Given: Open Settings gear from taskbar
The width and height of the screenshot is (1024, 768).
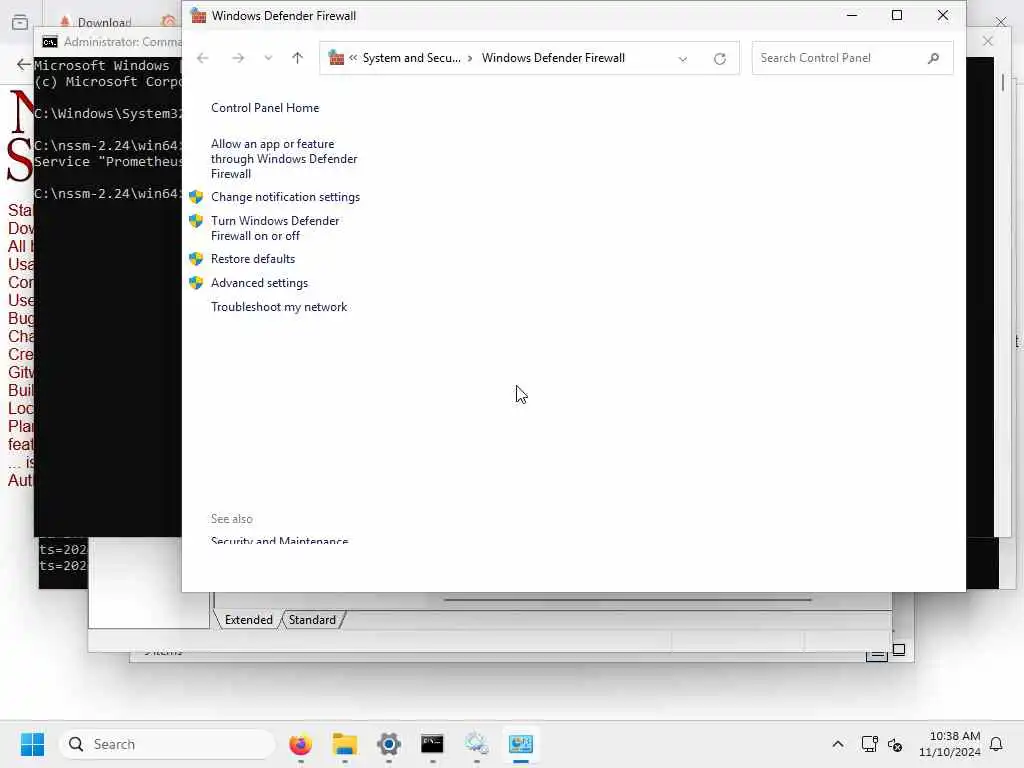Looking at the screenshot, I should pos(389,744).
